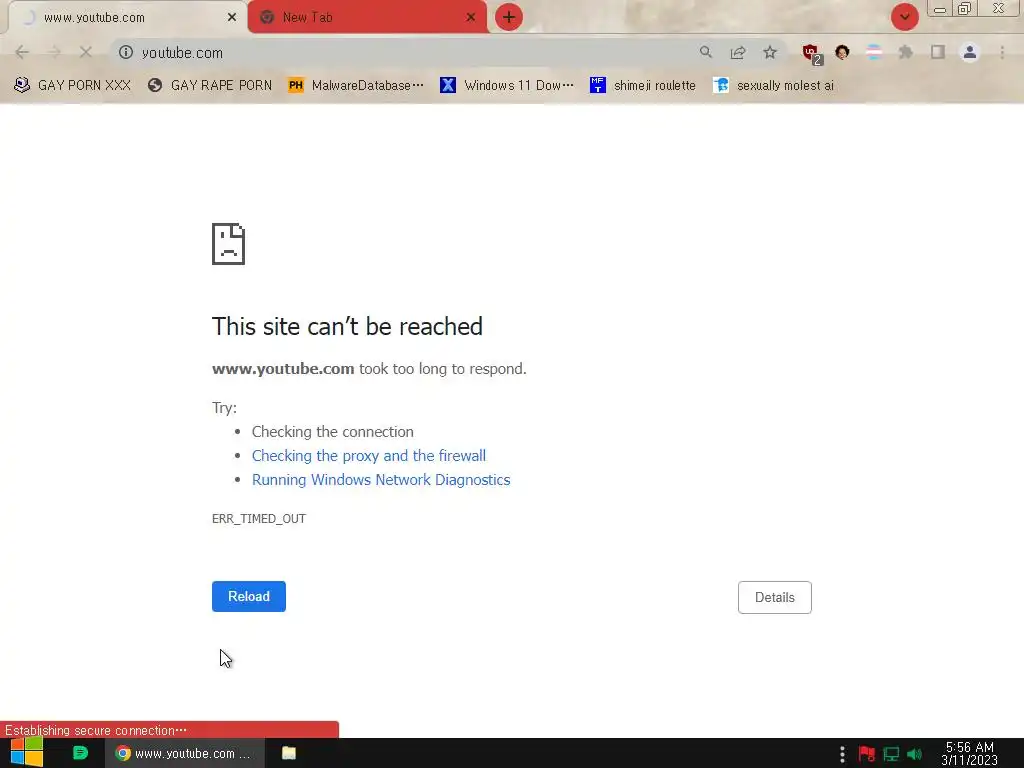This screenshot has height=768, width=1024.
Task: Run Windows Network Diagnostics link
Action: (x=381, y=480)
